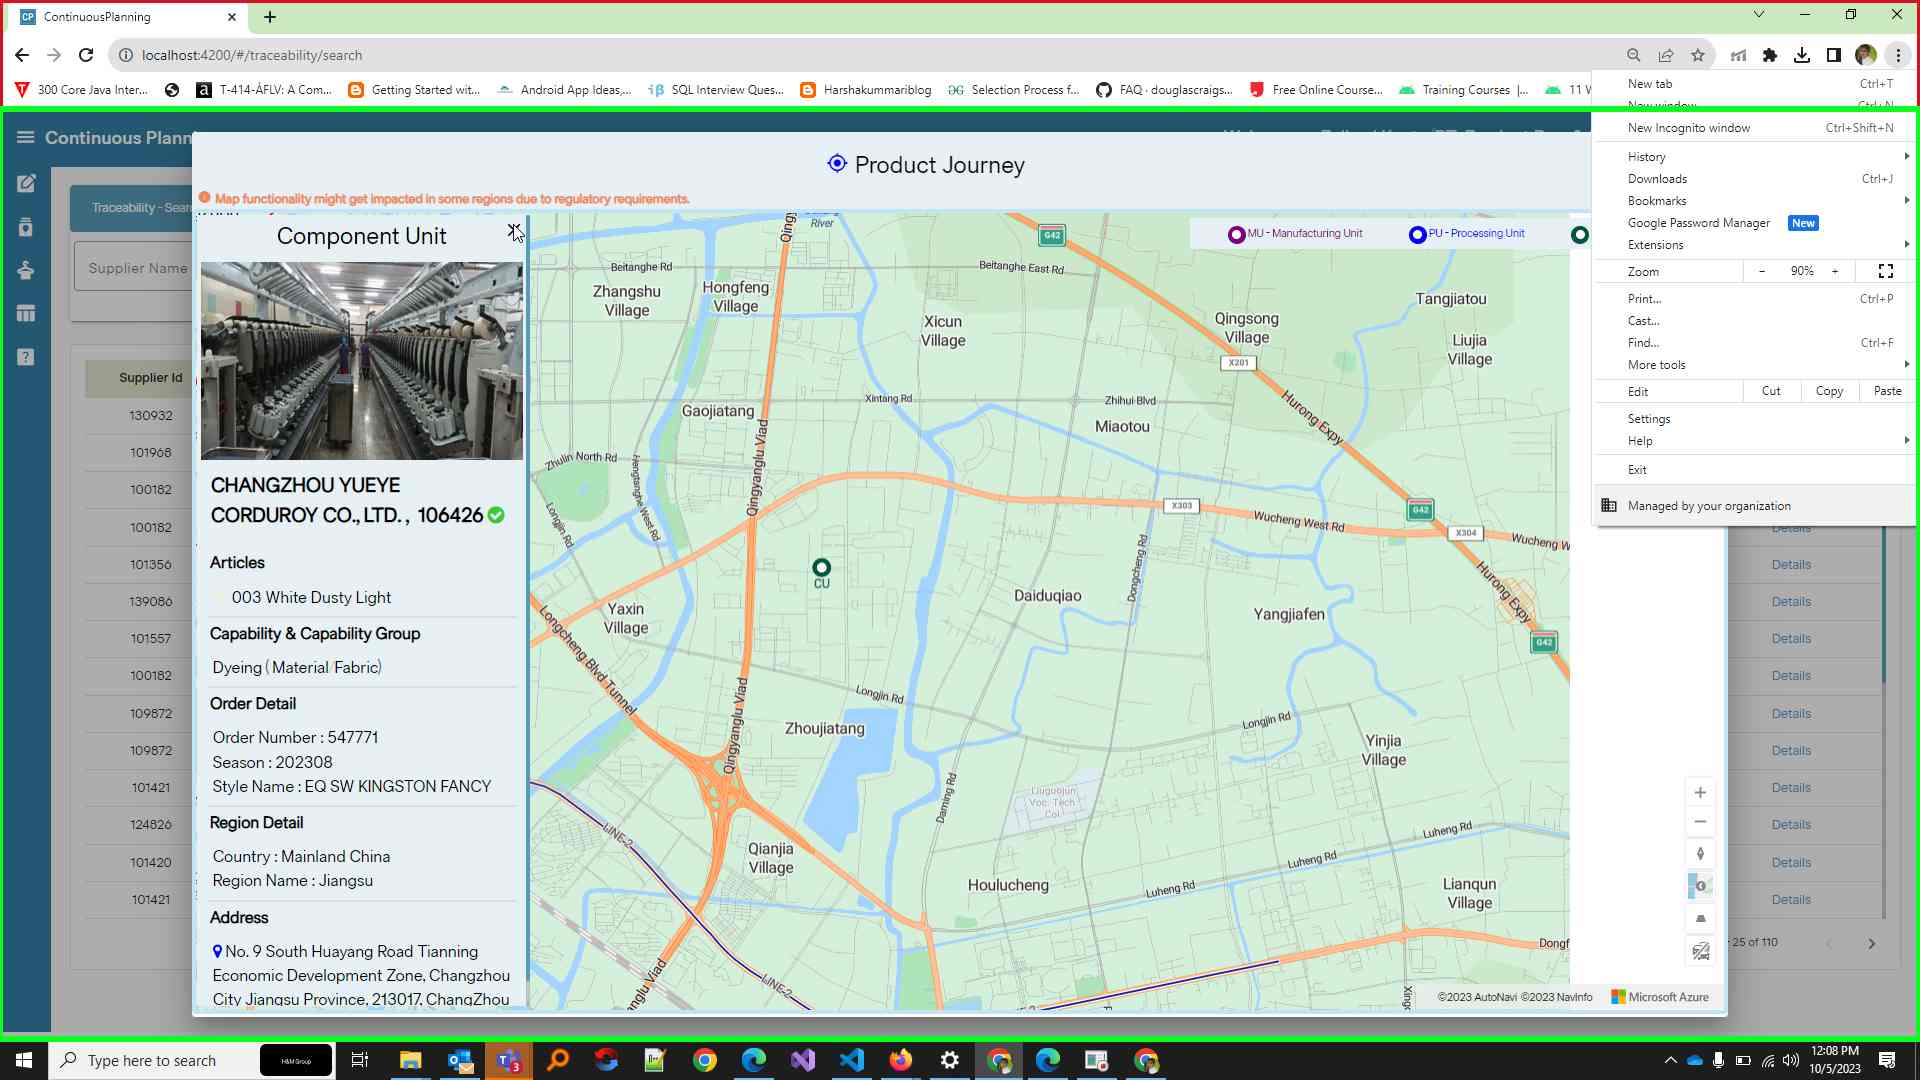The height and width of the screenshot is (1080, 1920).
Task: Toggle the map pitch control
Action: click(x=1700, y=919)
